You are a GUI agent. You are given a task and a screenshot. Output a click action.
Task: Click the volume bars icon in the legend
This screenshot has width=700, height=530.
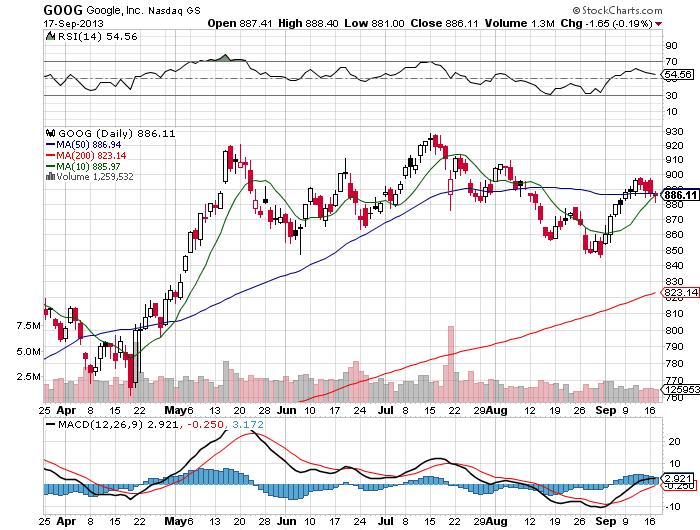pyautogui.click(x=50, y=176)
